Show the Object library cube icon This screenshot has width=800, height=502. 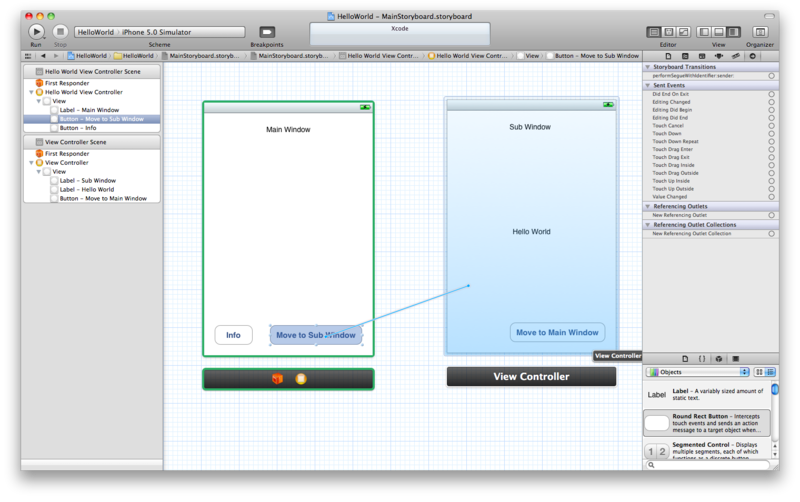[x=719, y=359]
